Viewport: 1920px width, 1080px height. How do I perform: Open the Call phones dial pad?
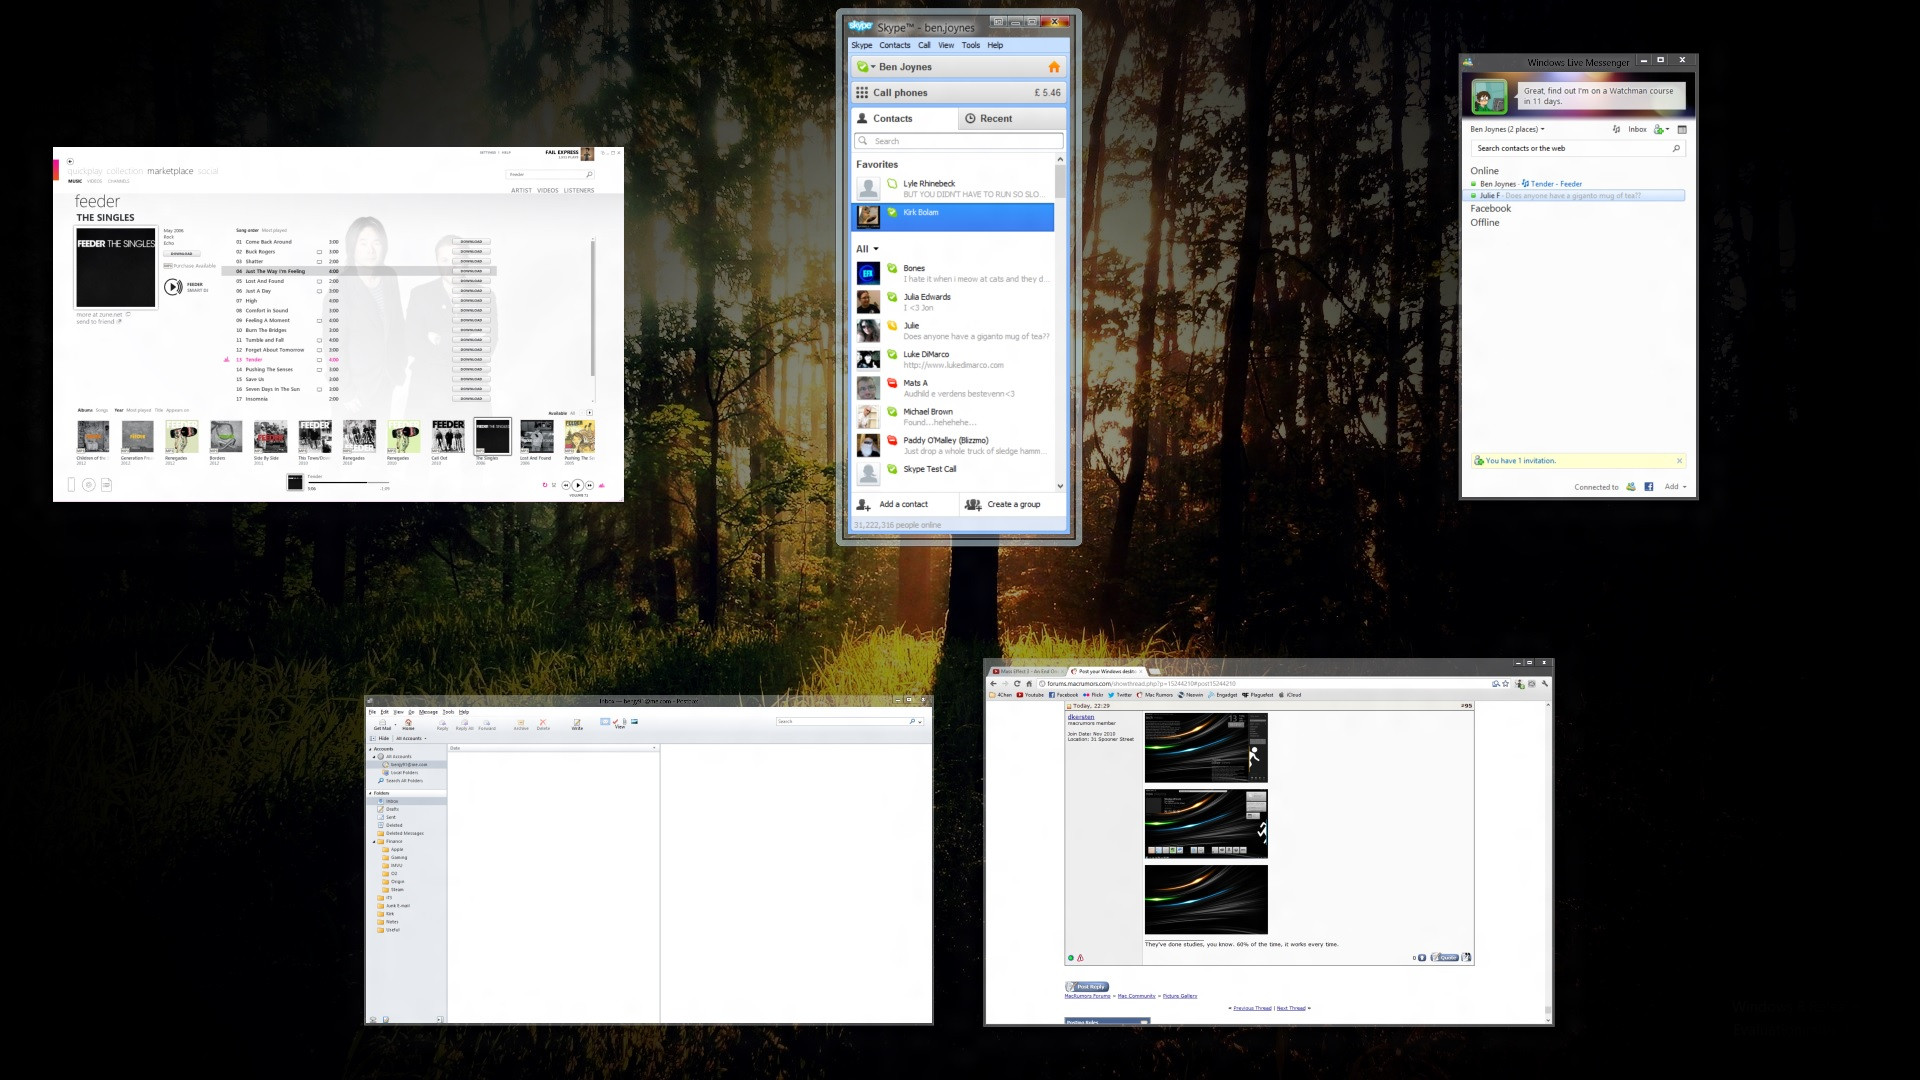(862, 92)
